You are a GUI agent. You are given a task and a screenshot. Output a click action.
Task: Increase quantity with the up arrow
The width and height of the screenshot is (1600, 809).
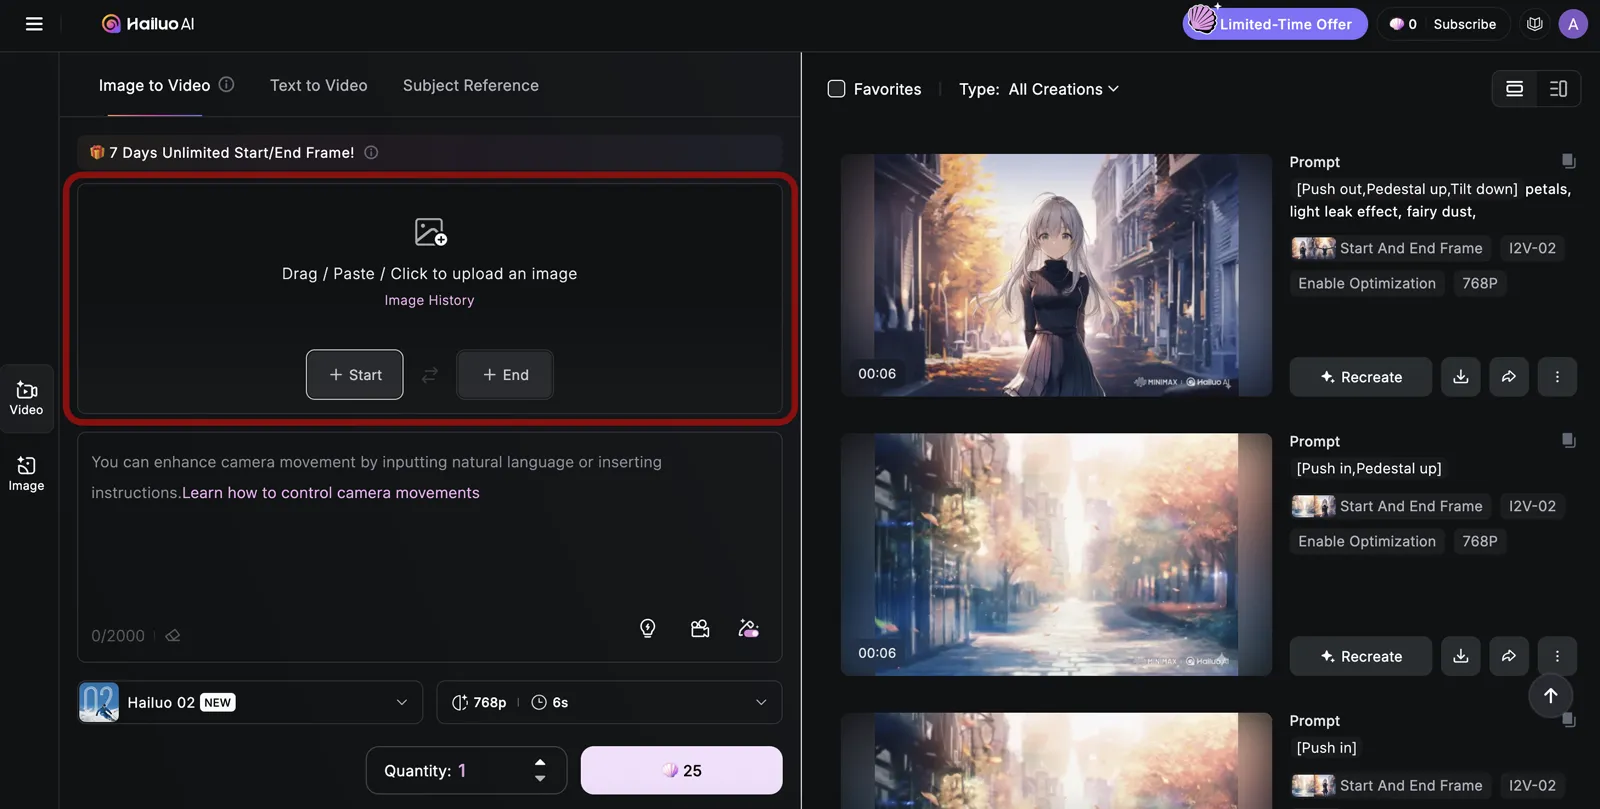tap(540, 763)
